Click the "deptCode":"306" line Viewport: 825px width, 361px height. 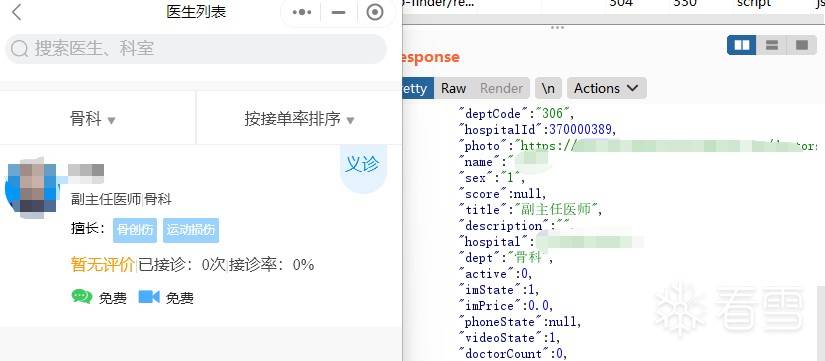click(x=517, y=114)
